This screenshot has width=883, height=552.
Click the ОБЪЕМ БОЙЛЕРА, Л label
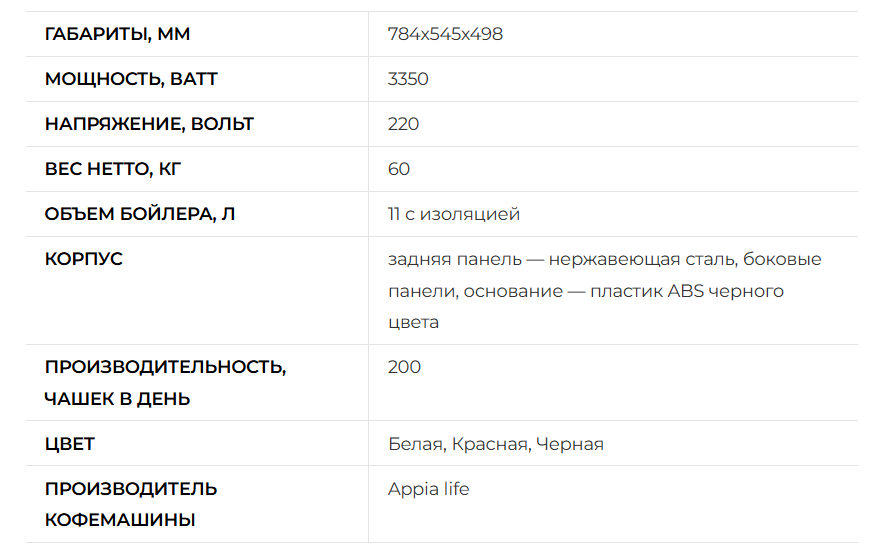click(140, 214)
